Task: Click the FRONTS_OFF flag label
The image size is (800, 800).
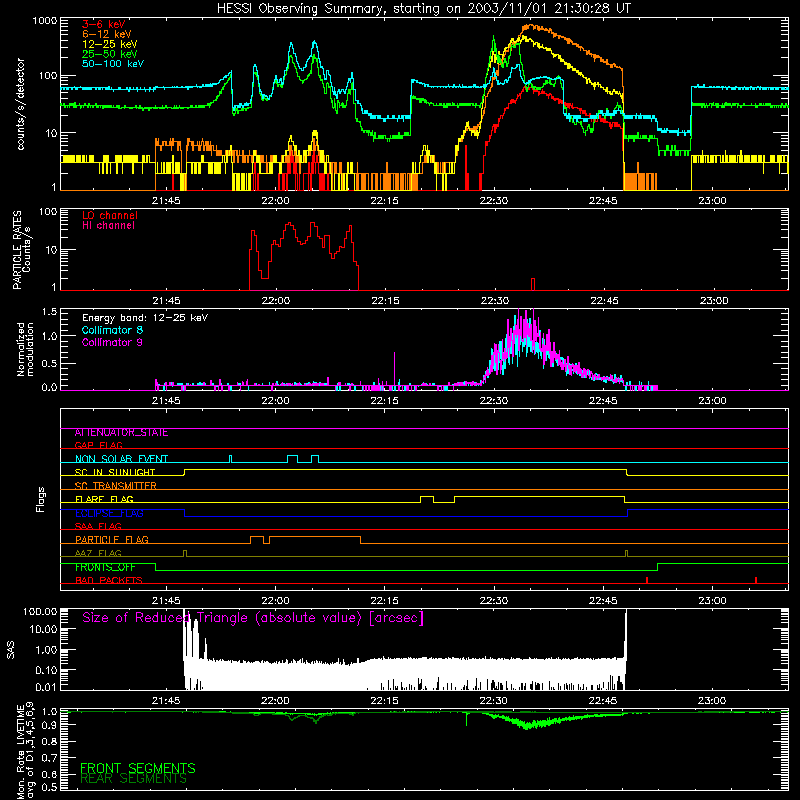Action: [x=105, y=567]
